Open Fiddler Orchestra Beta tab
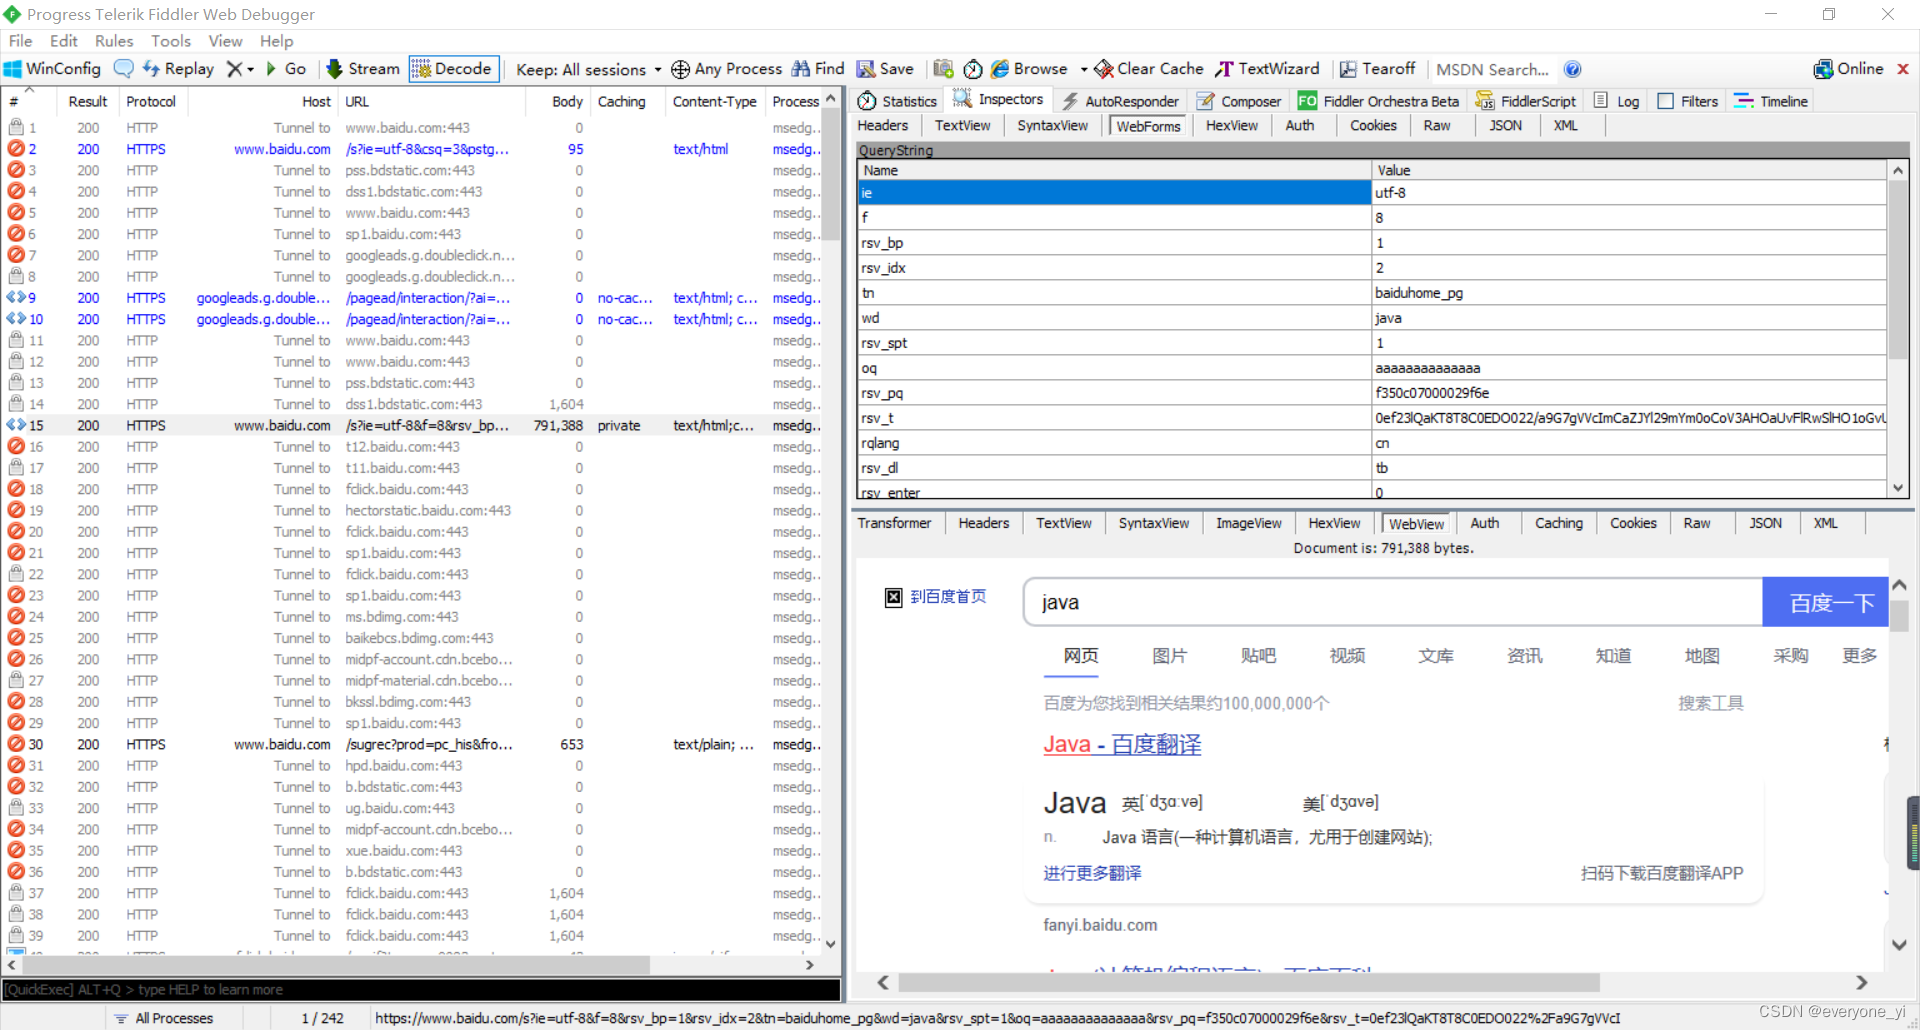This screenshot has width=1920, height=1030. 1378,101
